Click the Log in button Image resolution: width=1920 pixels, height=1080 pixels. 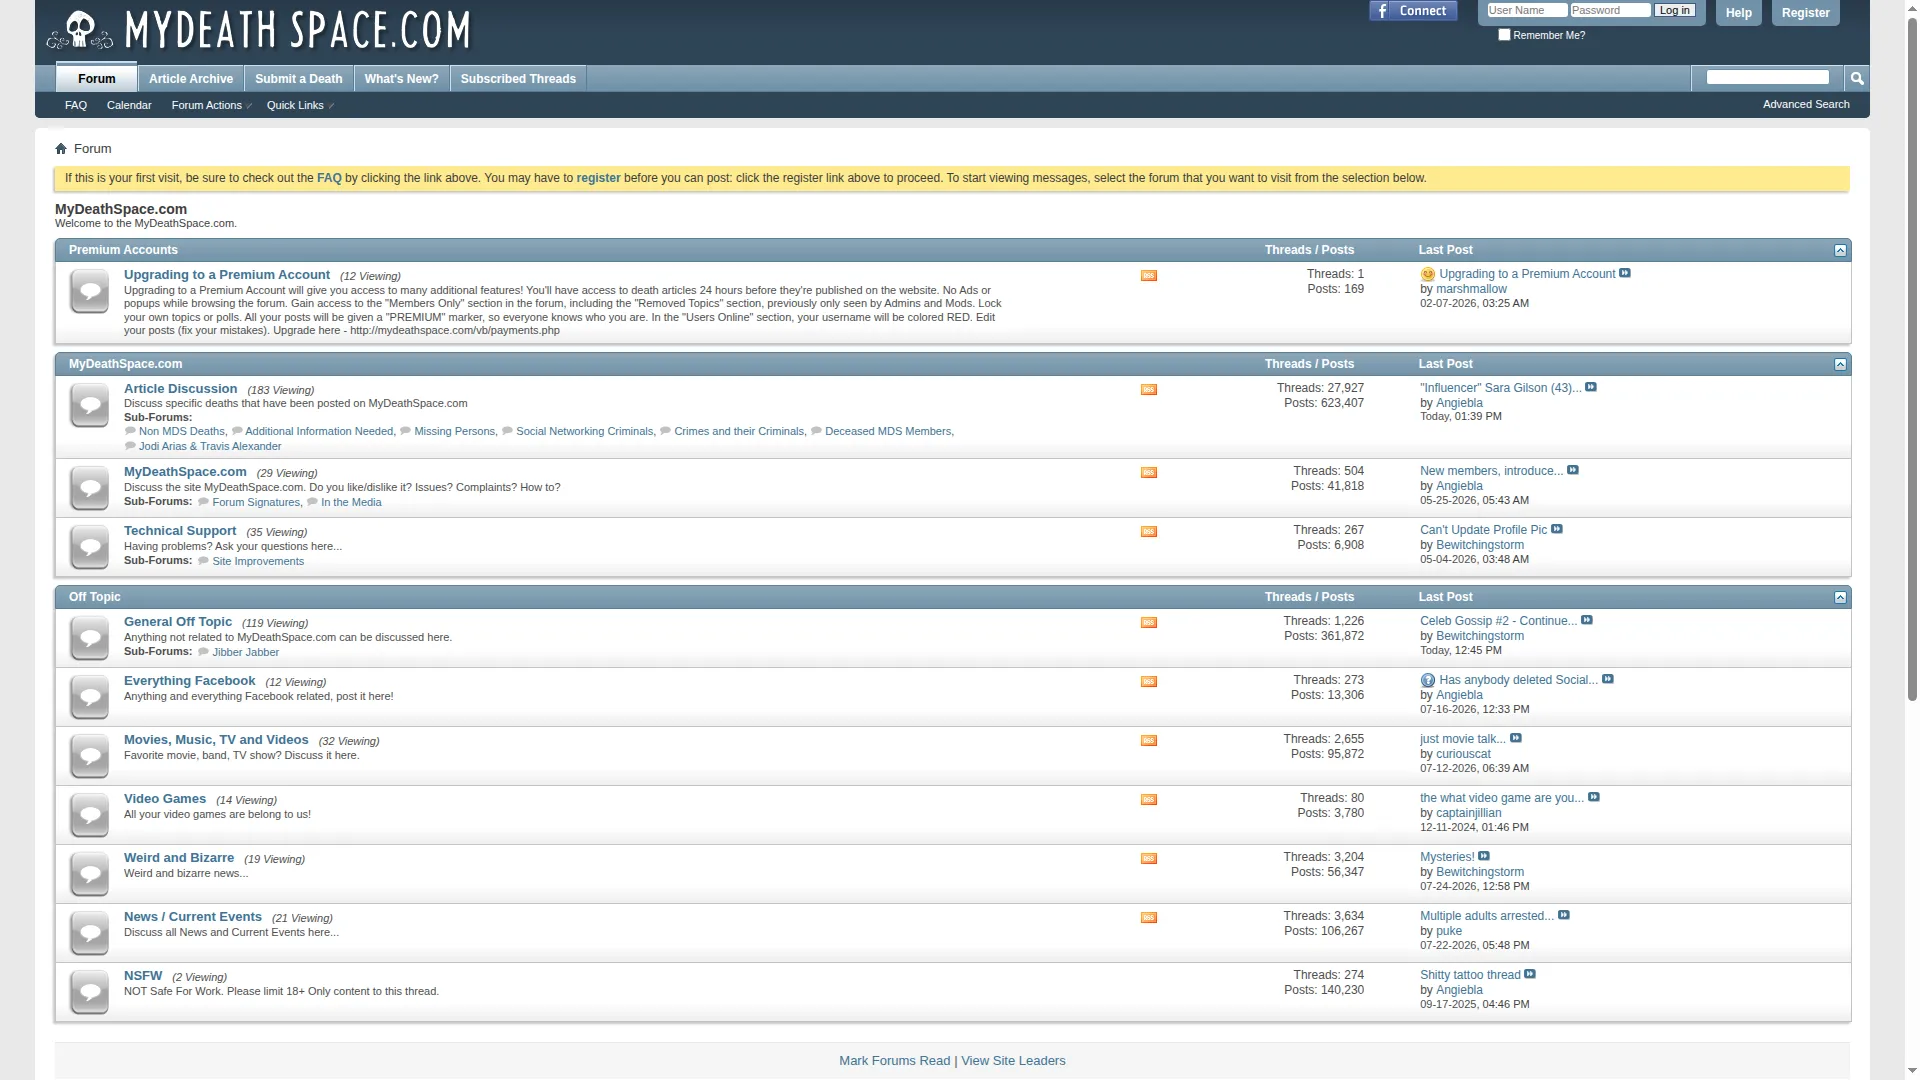pyautogui.click(x=1675, y=11)
